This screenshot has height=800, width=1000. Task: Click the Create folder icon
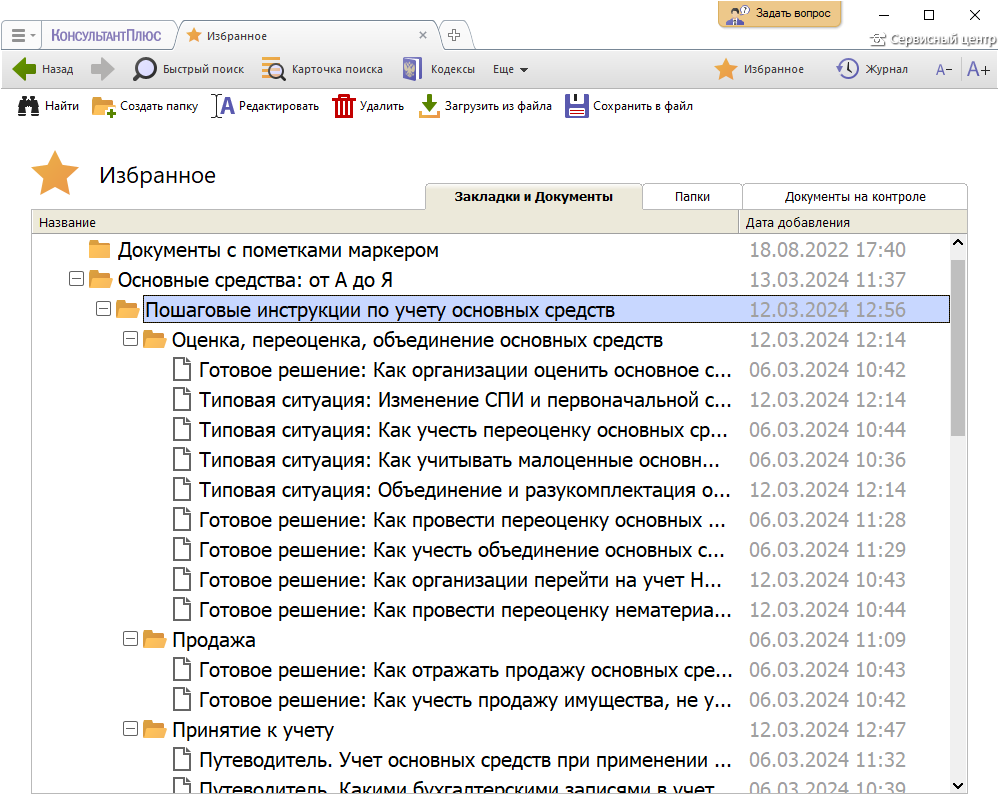(x=104, y=107)
